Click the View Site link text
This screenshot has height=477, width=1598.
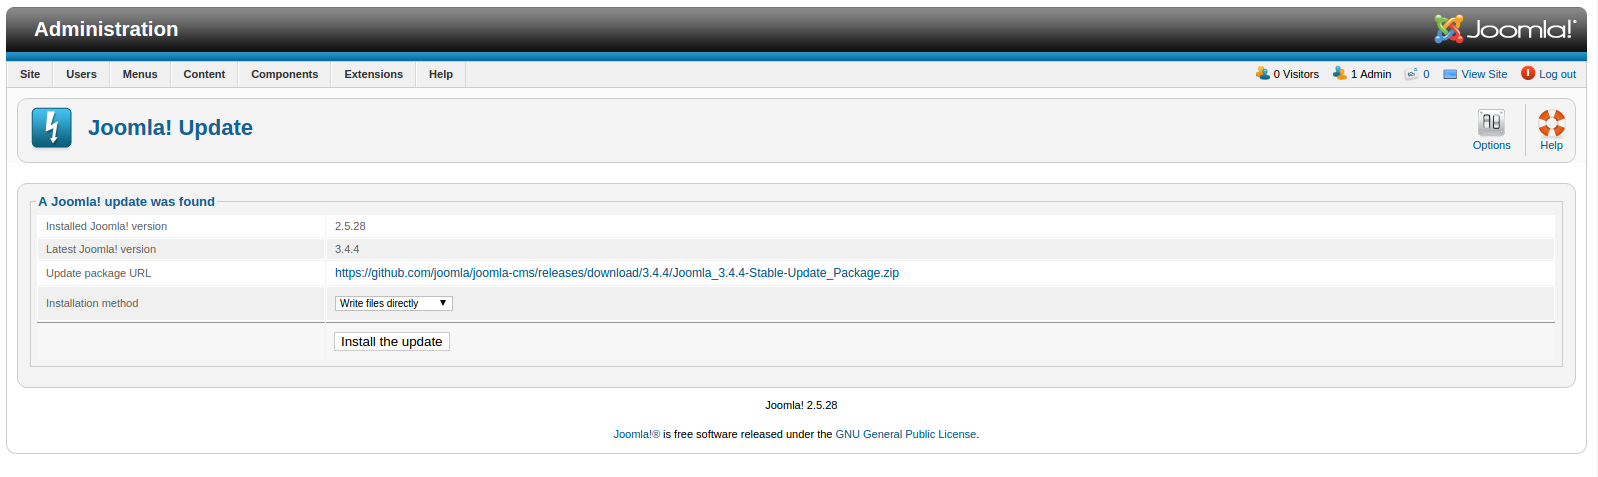[x=1484, y=74]
